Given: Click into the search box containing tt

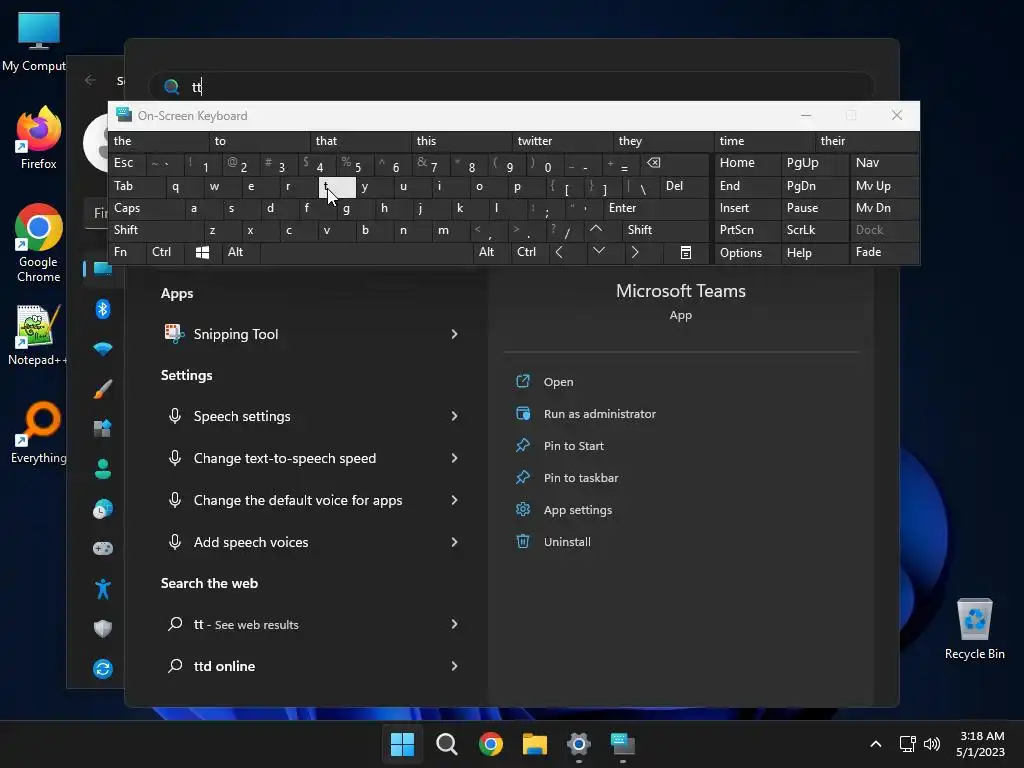Looking at the screenshot, I should (x=511, y=86).
